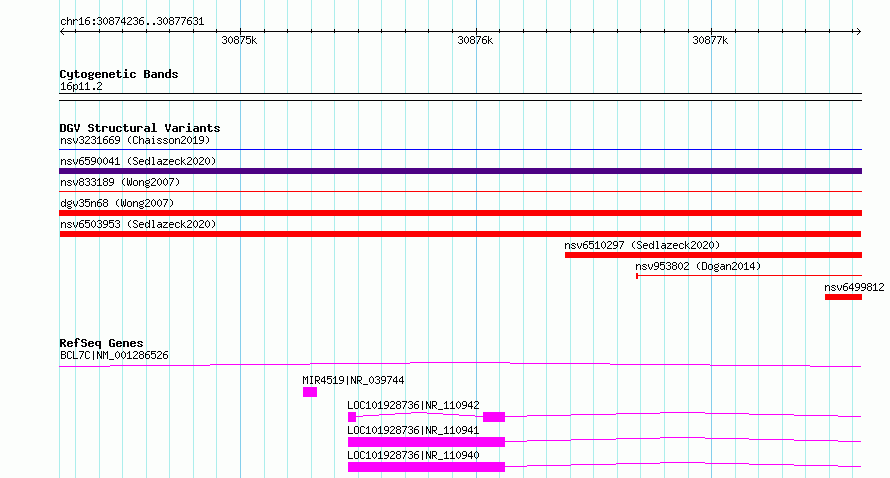The height and width of the screenshot is (478, 890).
Task: Open gene BCL7C|NM_001286526 label
Action: (114, 355)
